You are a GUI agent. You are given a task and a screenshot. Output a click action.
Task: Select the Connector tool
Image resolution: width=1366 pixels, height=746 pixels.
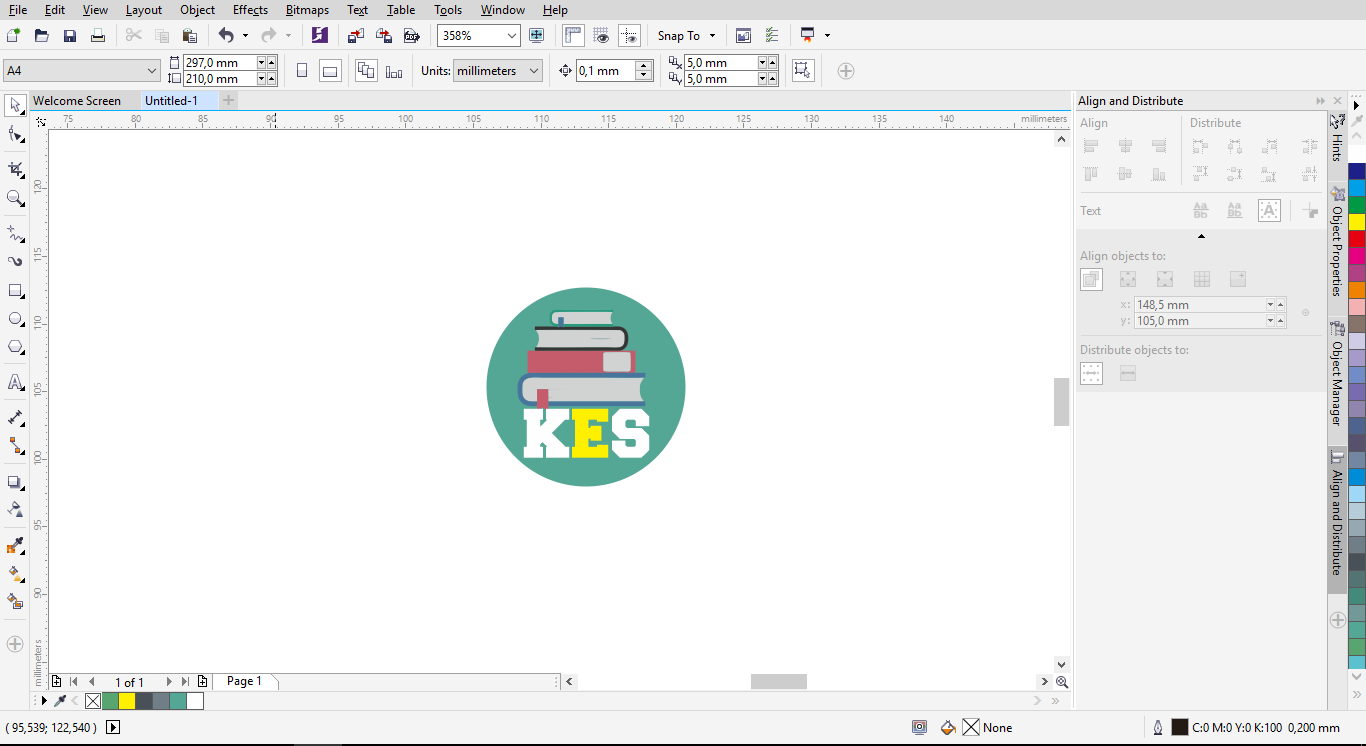(15, 445)
